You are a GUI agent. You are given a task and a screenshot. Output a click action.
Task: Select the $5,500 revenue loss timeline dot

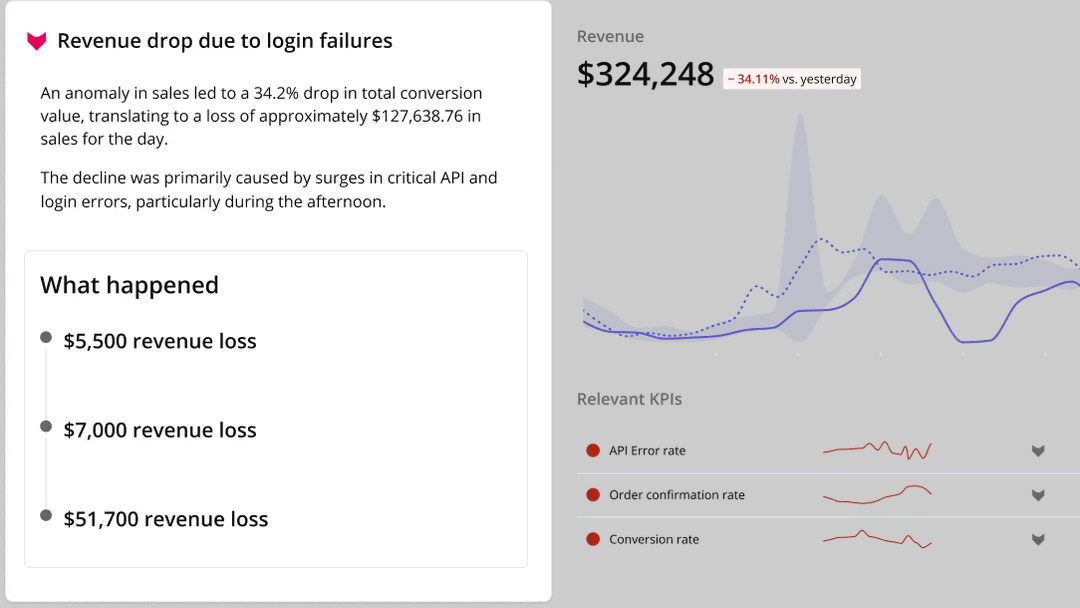point(46,338)
